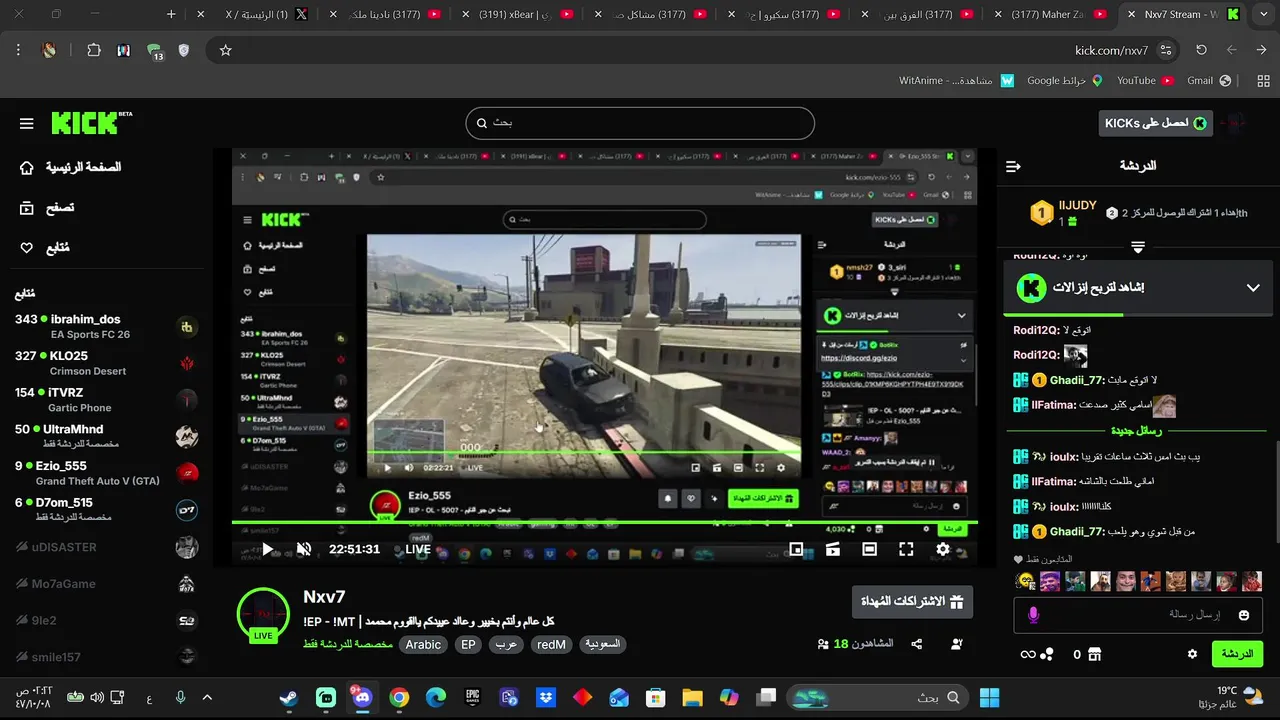The width and height of the screenshot is (1280, 720).
Task: Click the follow user icon
Action: click(x=957, y=645)
